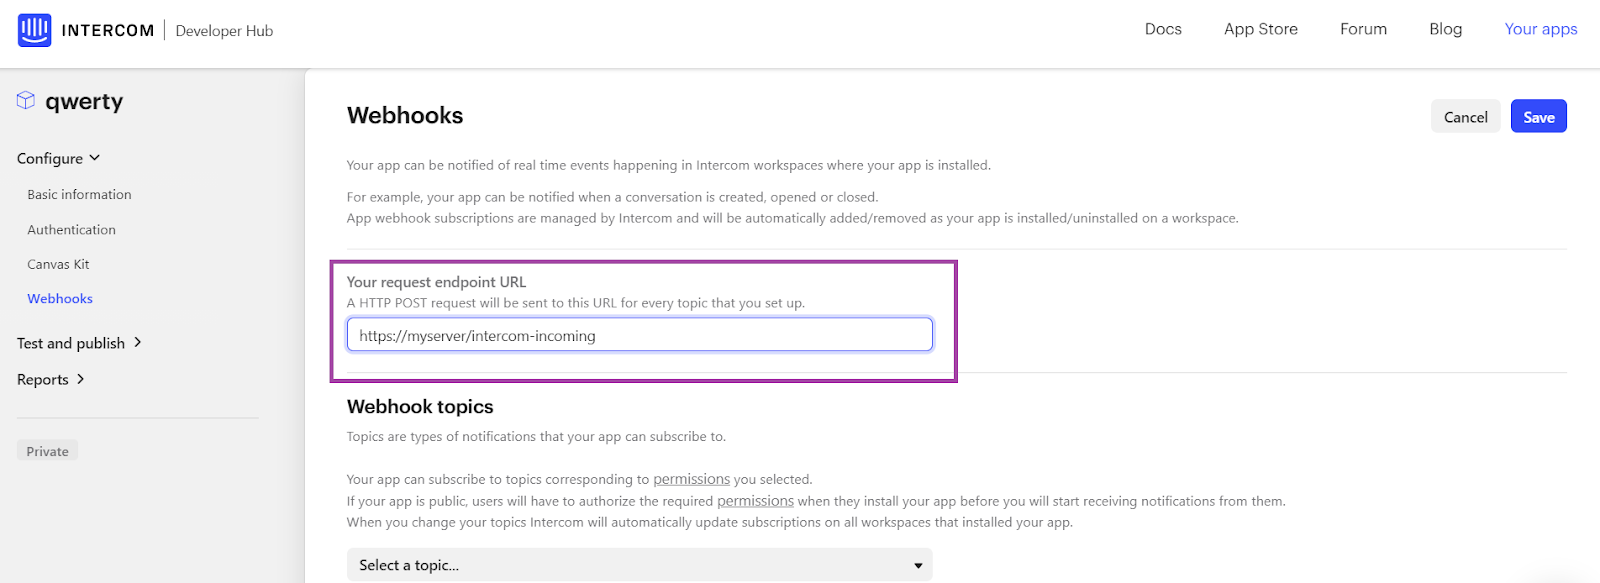Open the Select a topic dropdown
This screenshot has height=583, width=1600.
pyautogui.click(x=639, y=565)
